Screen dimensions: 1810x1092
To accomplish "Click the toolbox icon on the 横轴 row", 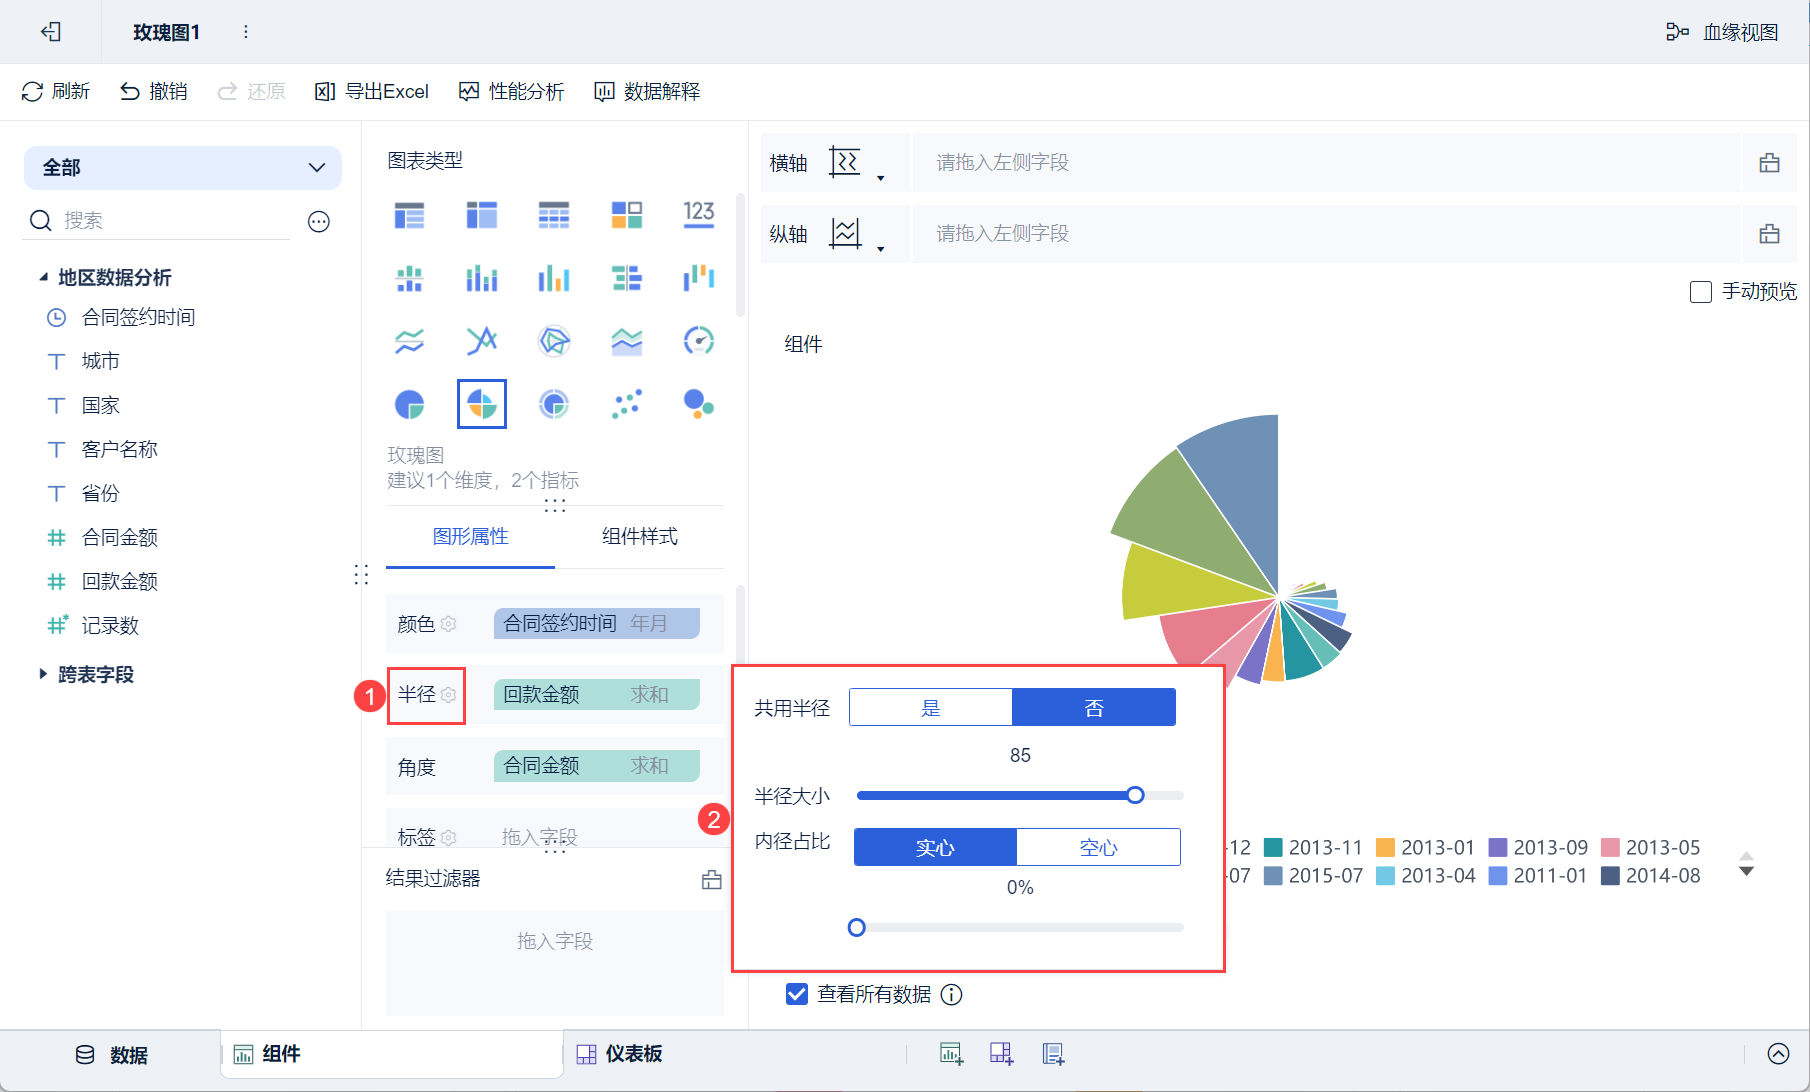I will pyautogui.click(x=1769, y=163).
